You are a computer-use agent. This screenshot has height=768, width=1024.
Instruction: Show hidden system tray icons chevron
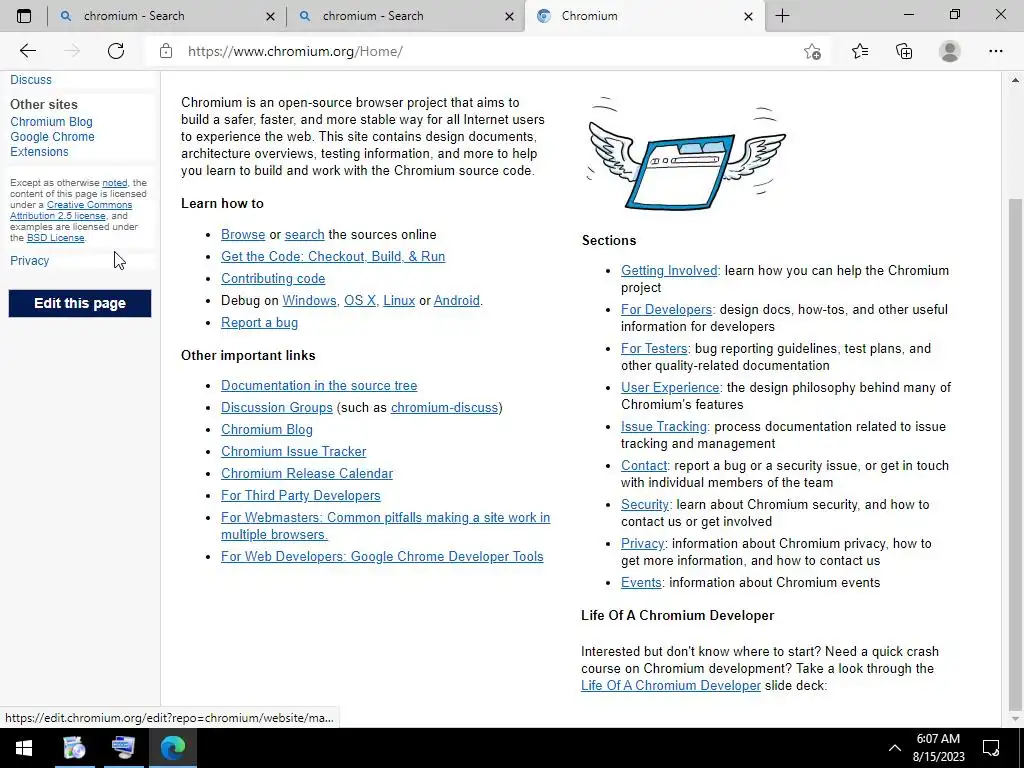point(895,748)
